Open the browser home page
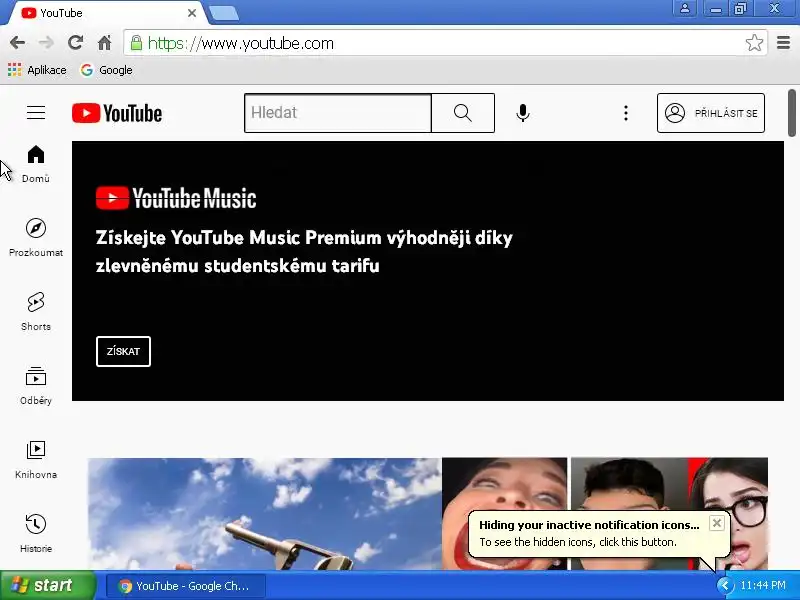Image resolution: width=800 pixels, height=600 pixels. tap(105, 43)
